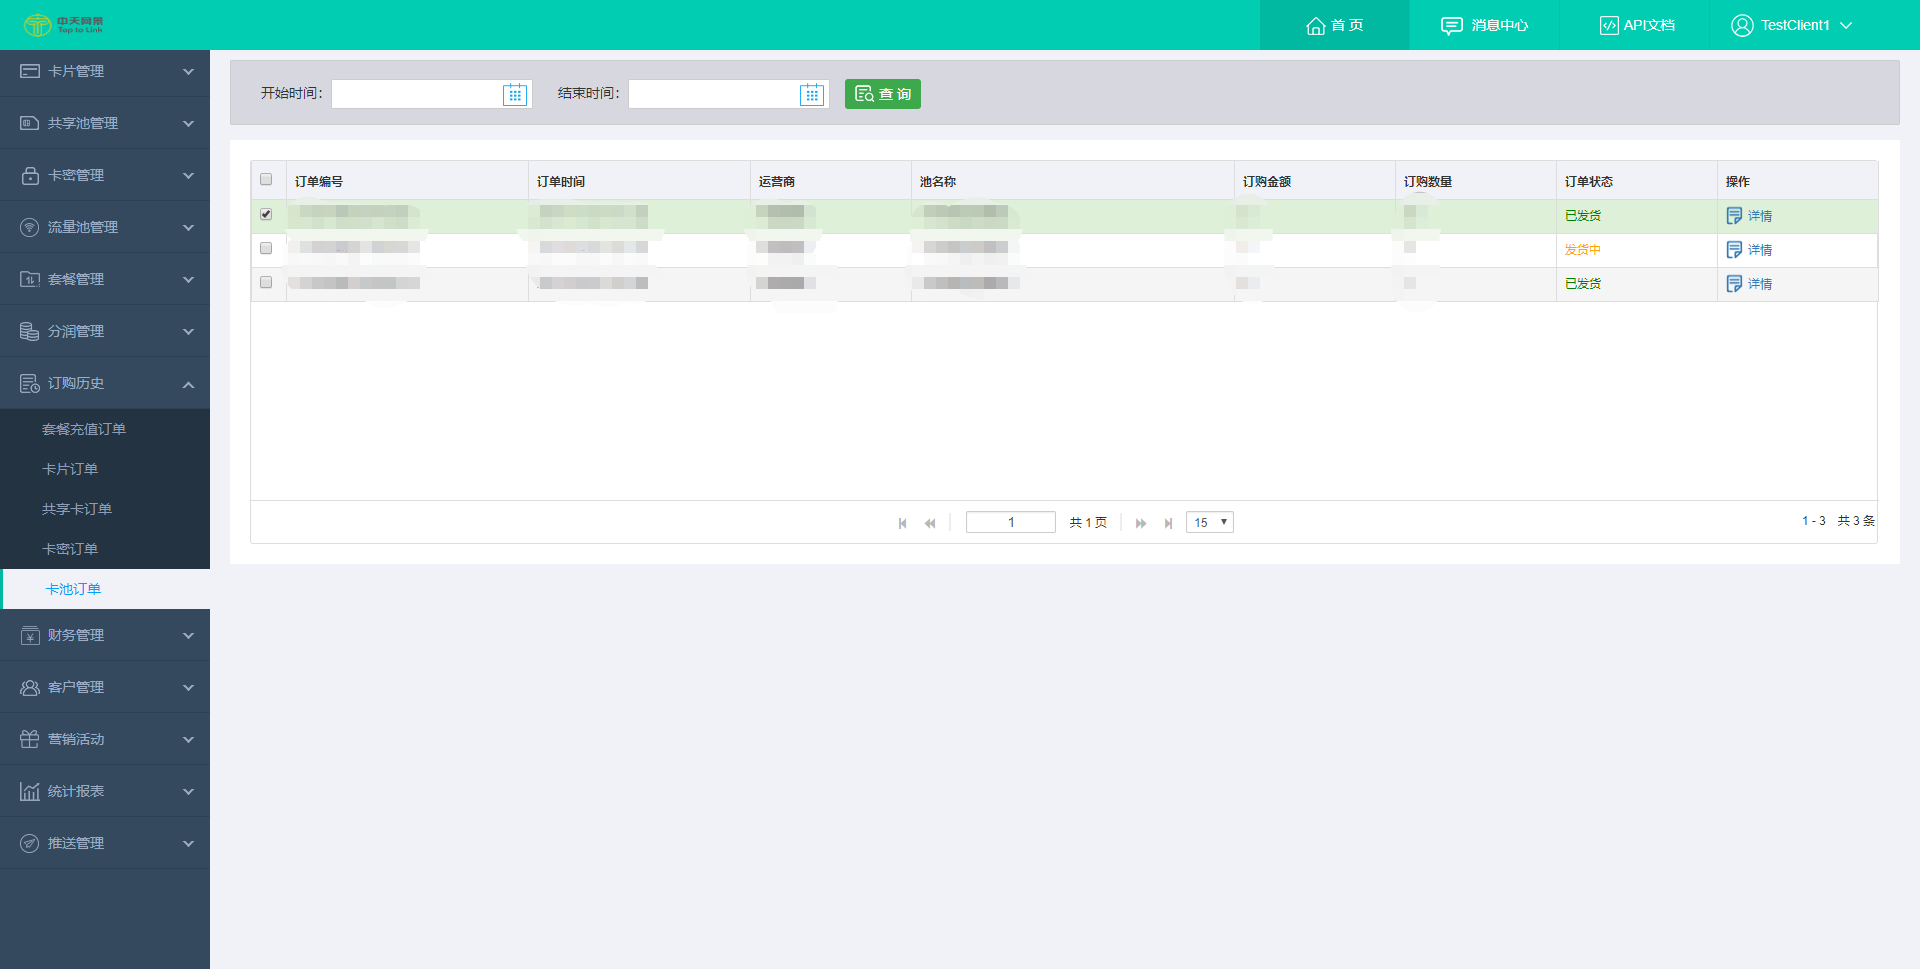
Task: Click the 卡片管理 card icon in sidebar
Action: click(x=30, y=71)
